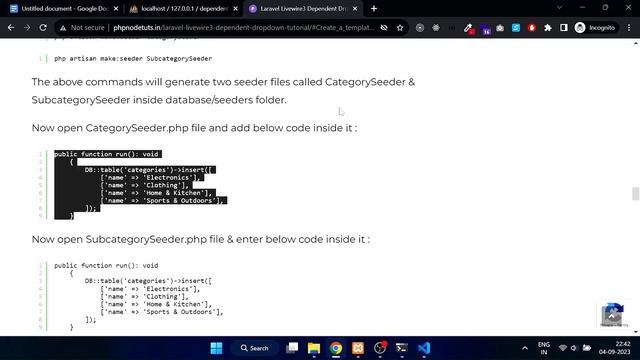
Task: Open the volume speaker tray icon
Action: 574,348
